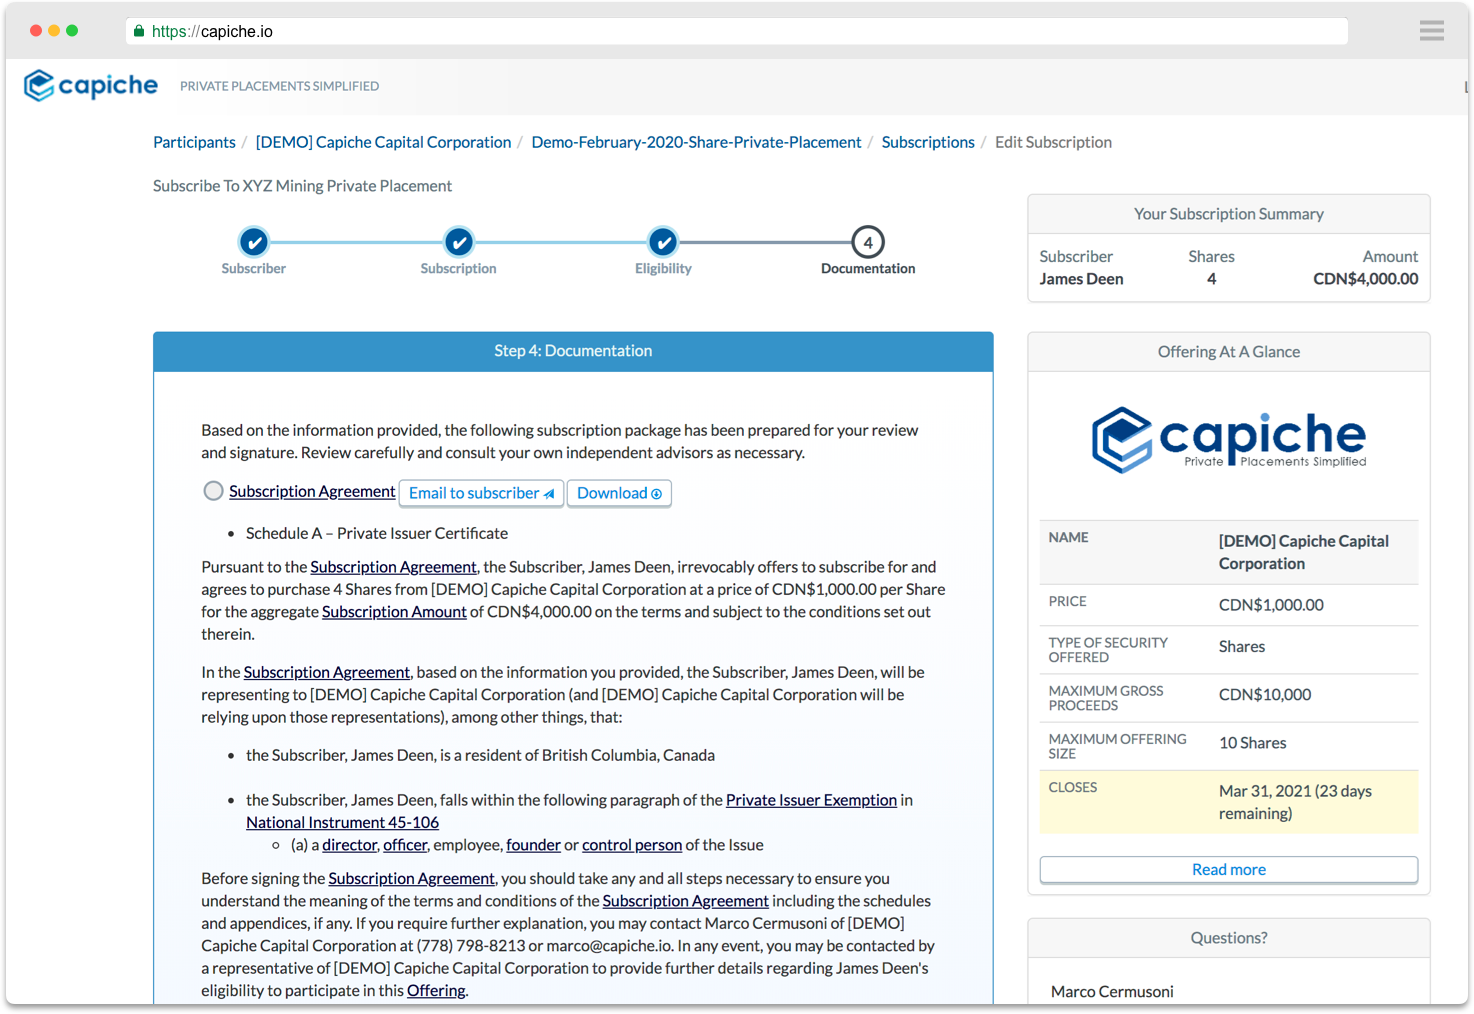Click the maximum gross proceeds CDN$10,000 value
Screen dimensions: 1474x1014
(1265, 695)
